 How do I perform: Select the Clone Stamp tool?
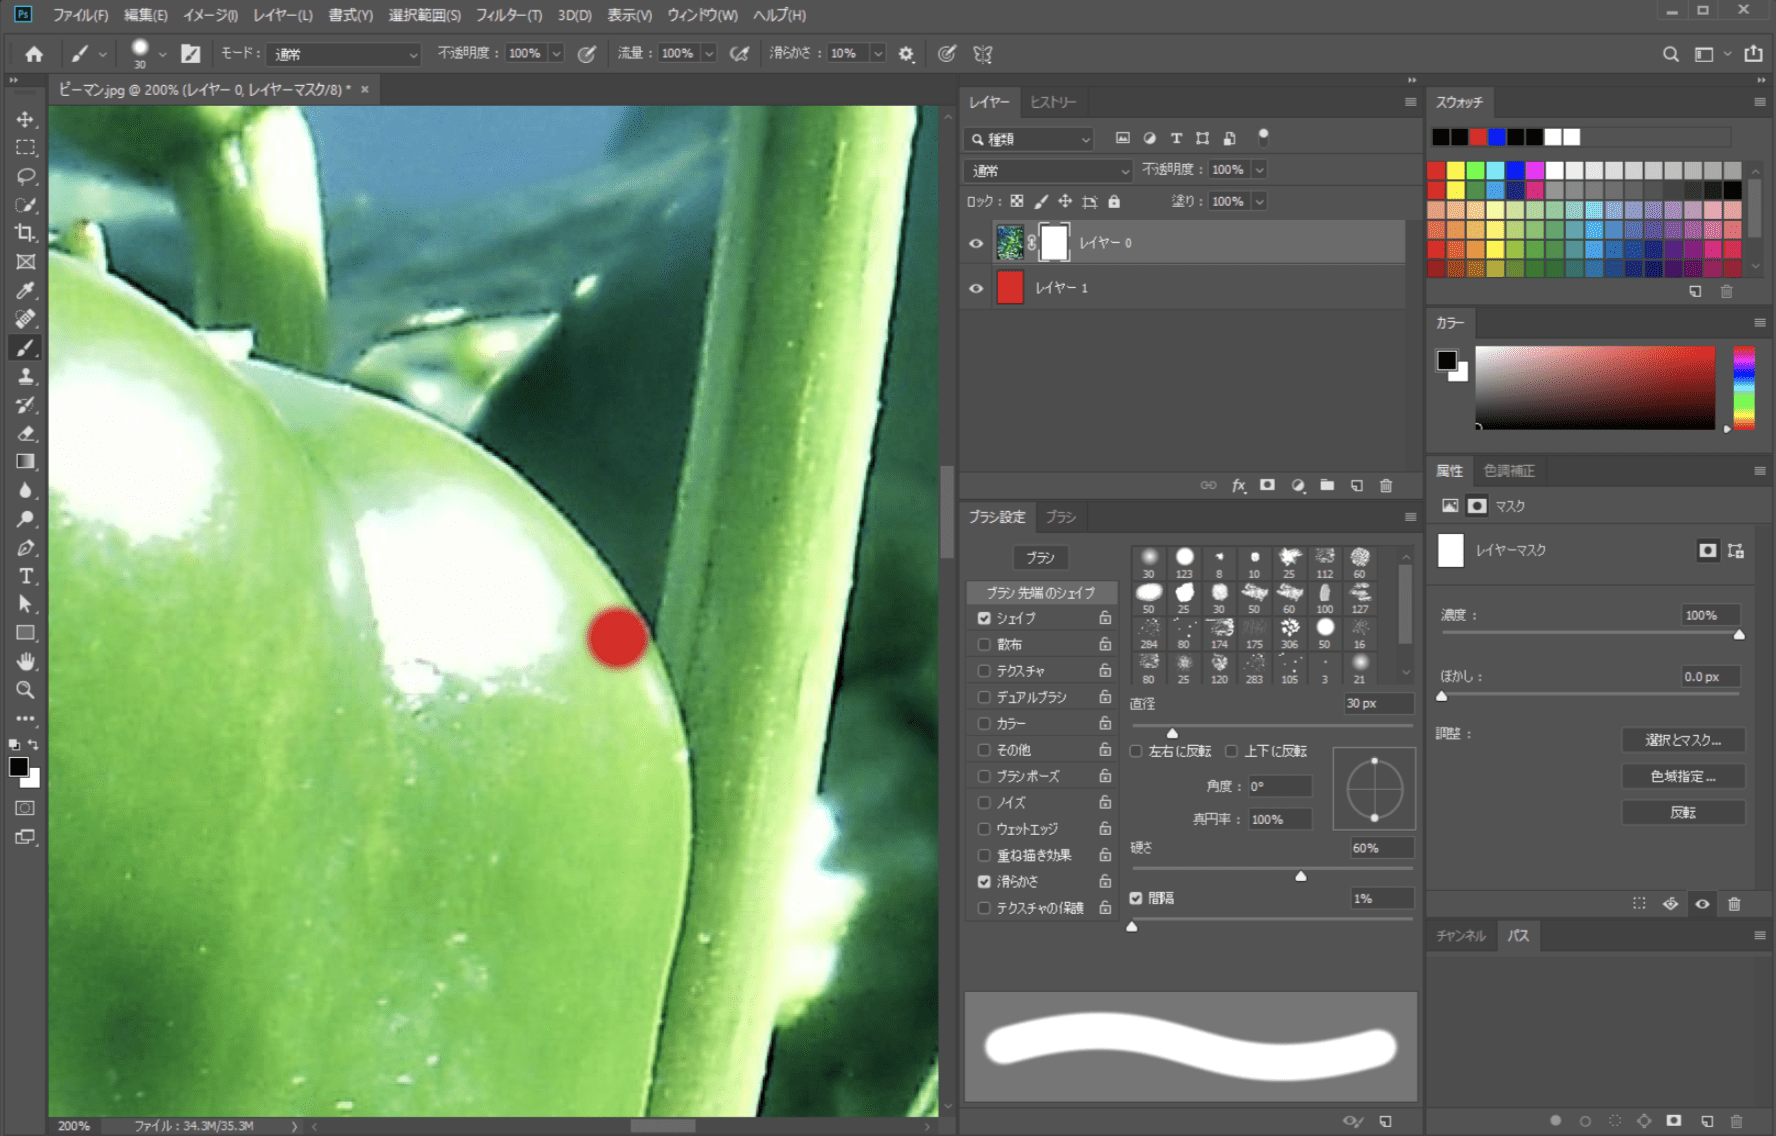tap(25, 377)
